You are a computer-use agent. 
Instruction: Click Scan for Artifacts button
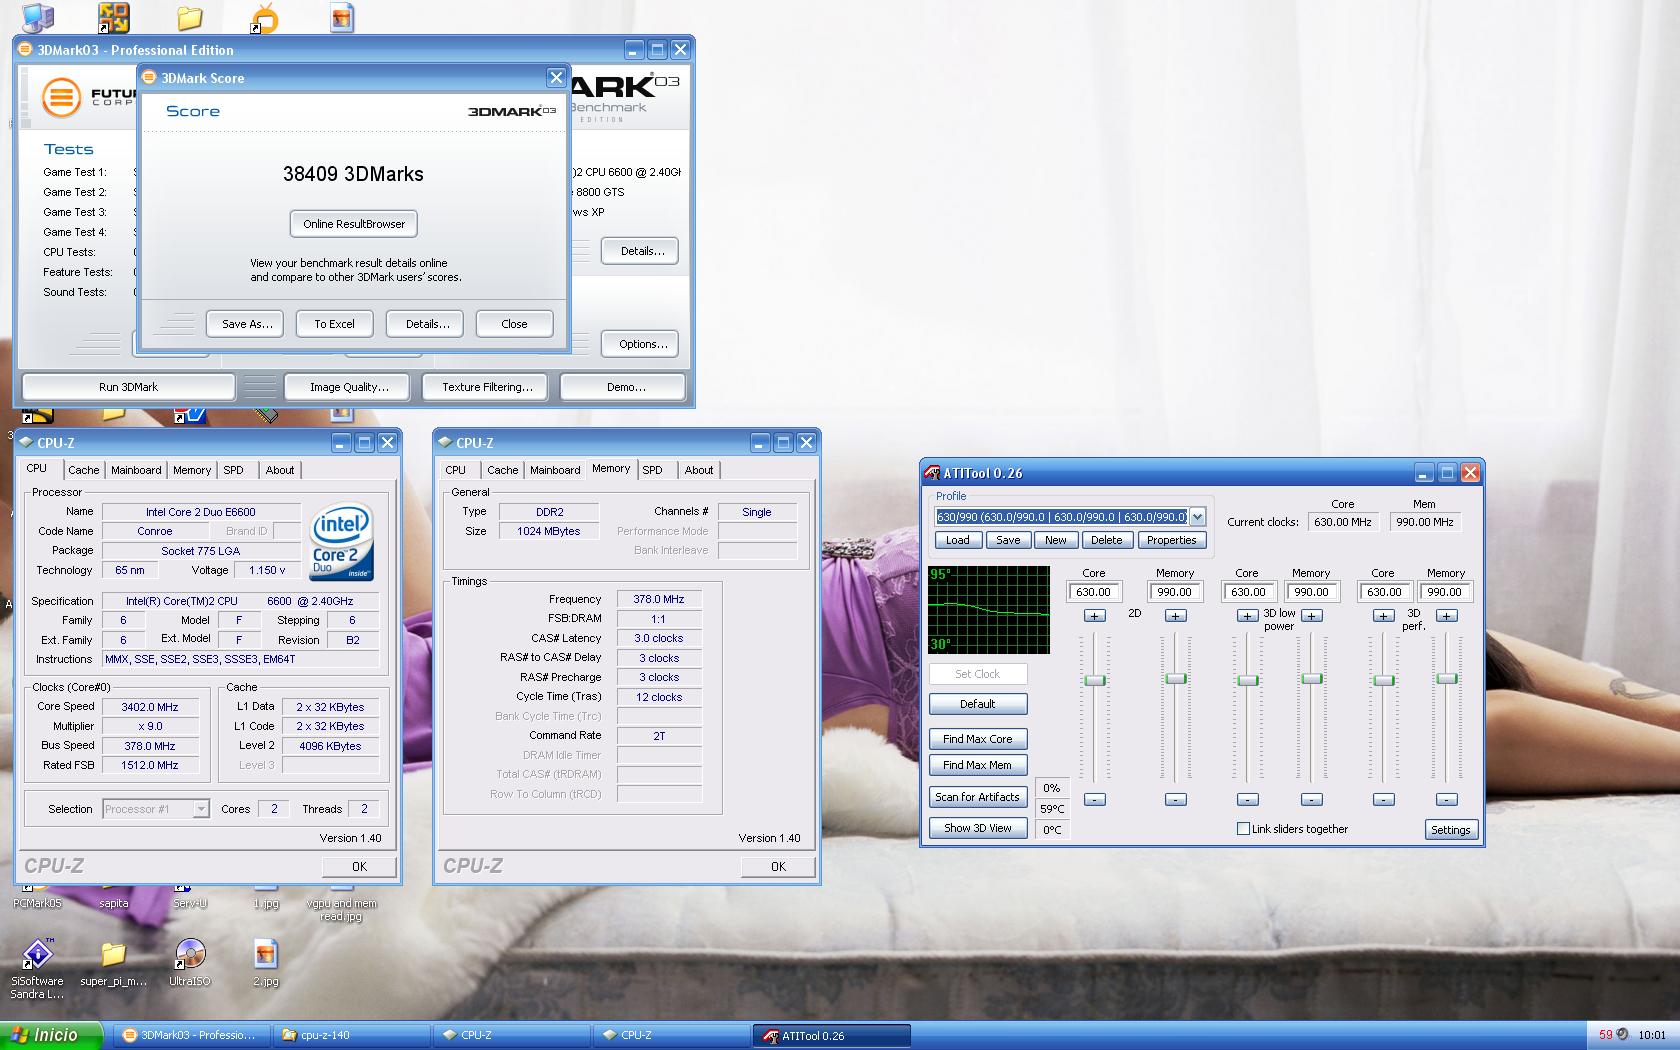point(978,797)
